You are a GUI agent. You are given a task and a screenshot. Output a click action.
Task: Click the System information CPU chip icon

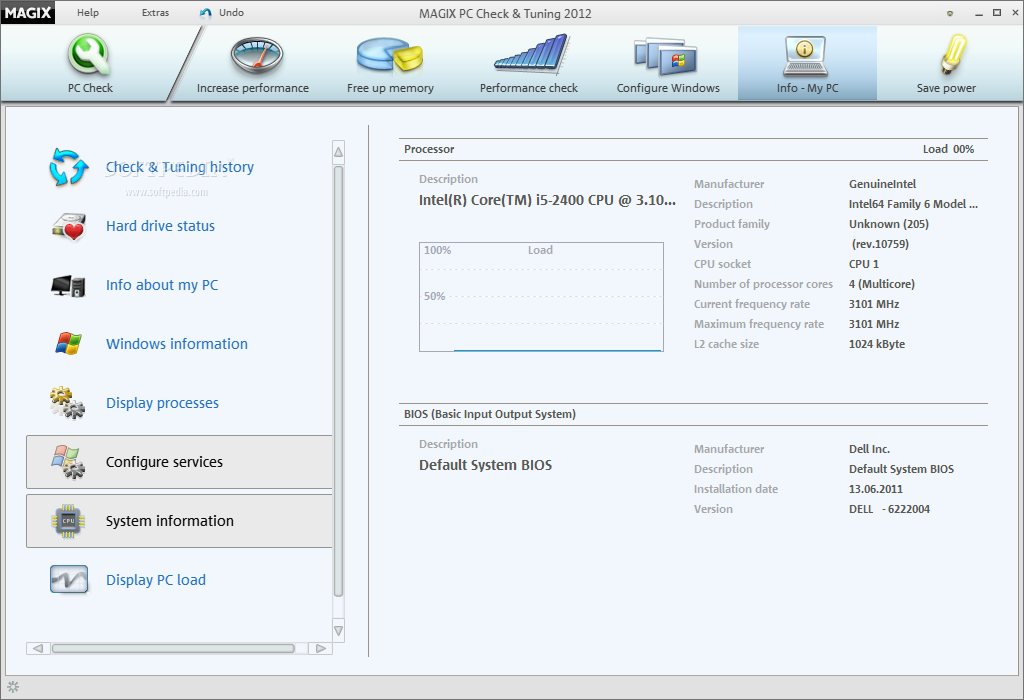click(68, 521)
